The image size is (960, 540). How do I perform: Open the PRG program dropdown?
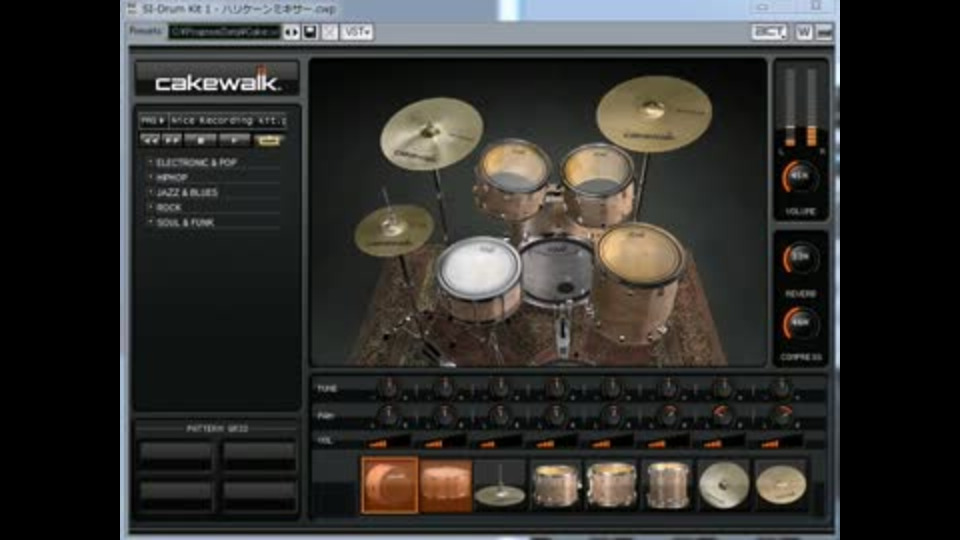pos(153,121)
